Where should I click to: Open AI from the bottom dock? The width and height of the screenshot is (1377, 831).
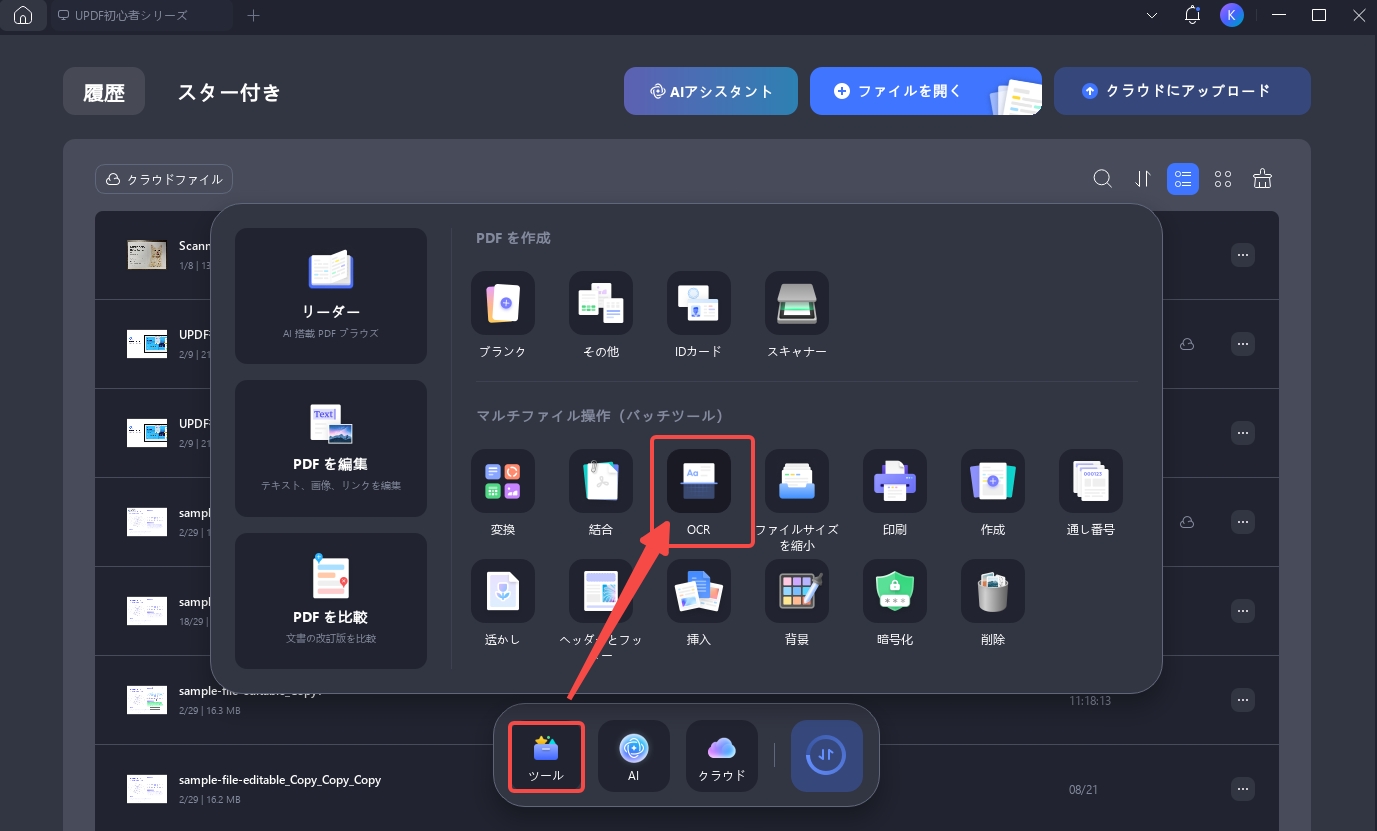[634, 756]
